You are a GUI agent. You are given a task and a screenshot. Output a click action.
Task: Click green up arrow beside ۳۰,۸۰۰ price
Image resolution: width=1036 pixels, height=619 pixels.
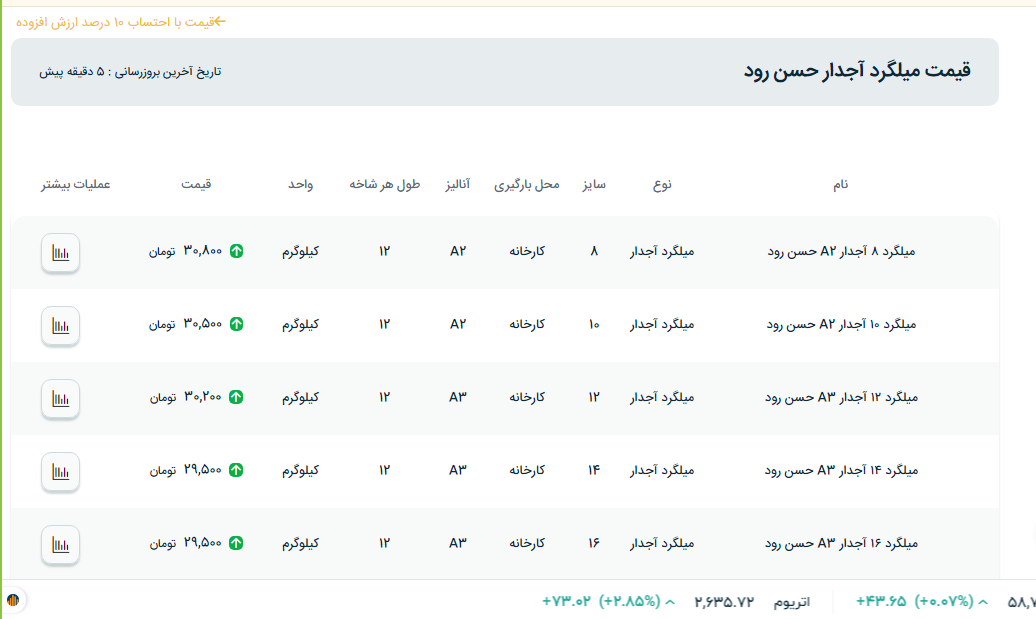click(236, 251)
